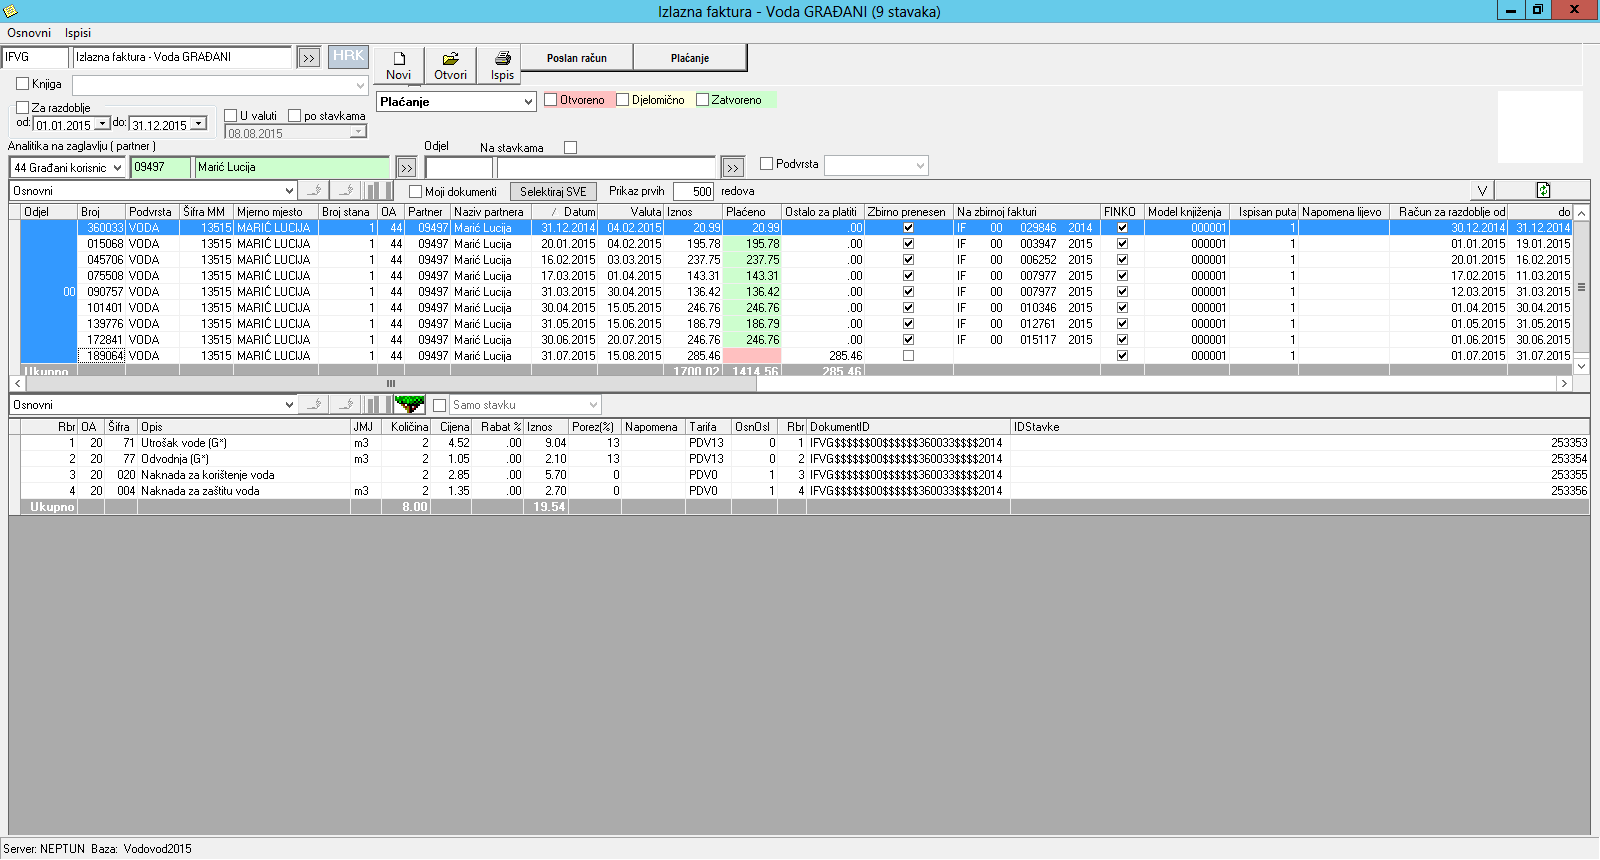Enable the Podvrsta checkbox
This screenshot has height=860, width=1600.
(767, 164)
